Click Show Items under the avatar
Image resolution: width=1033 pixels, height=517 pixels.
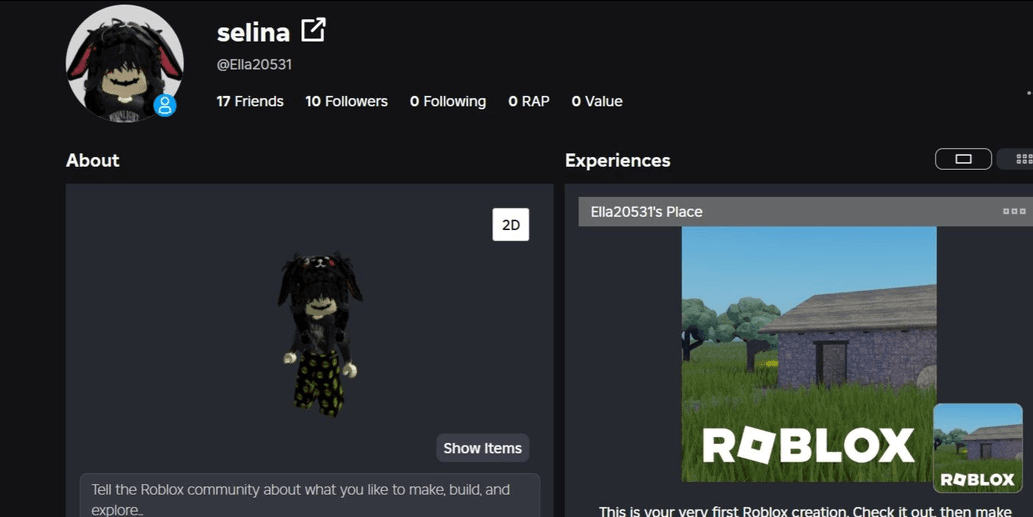pyautogui.click(x=482, y=448)
